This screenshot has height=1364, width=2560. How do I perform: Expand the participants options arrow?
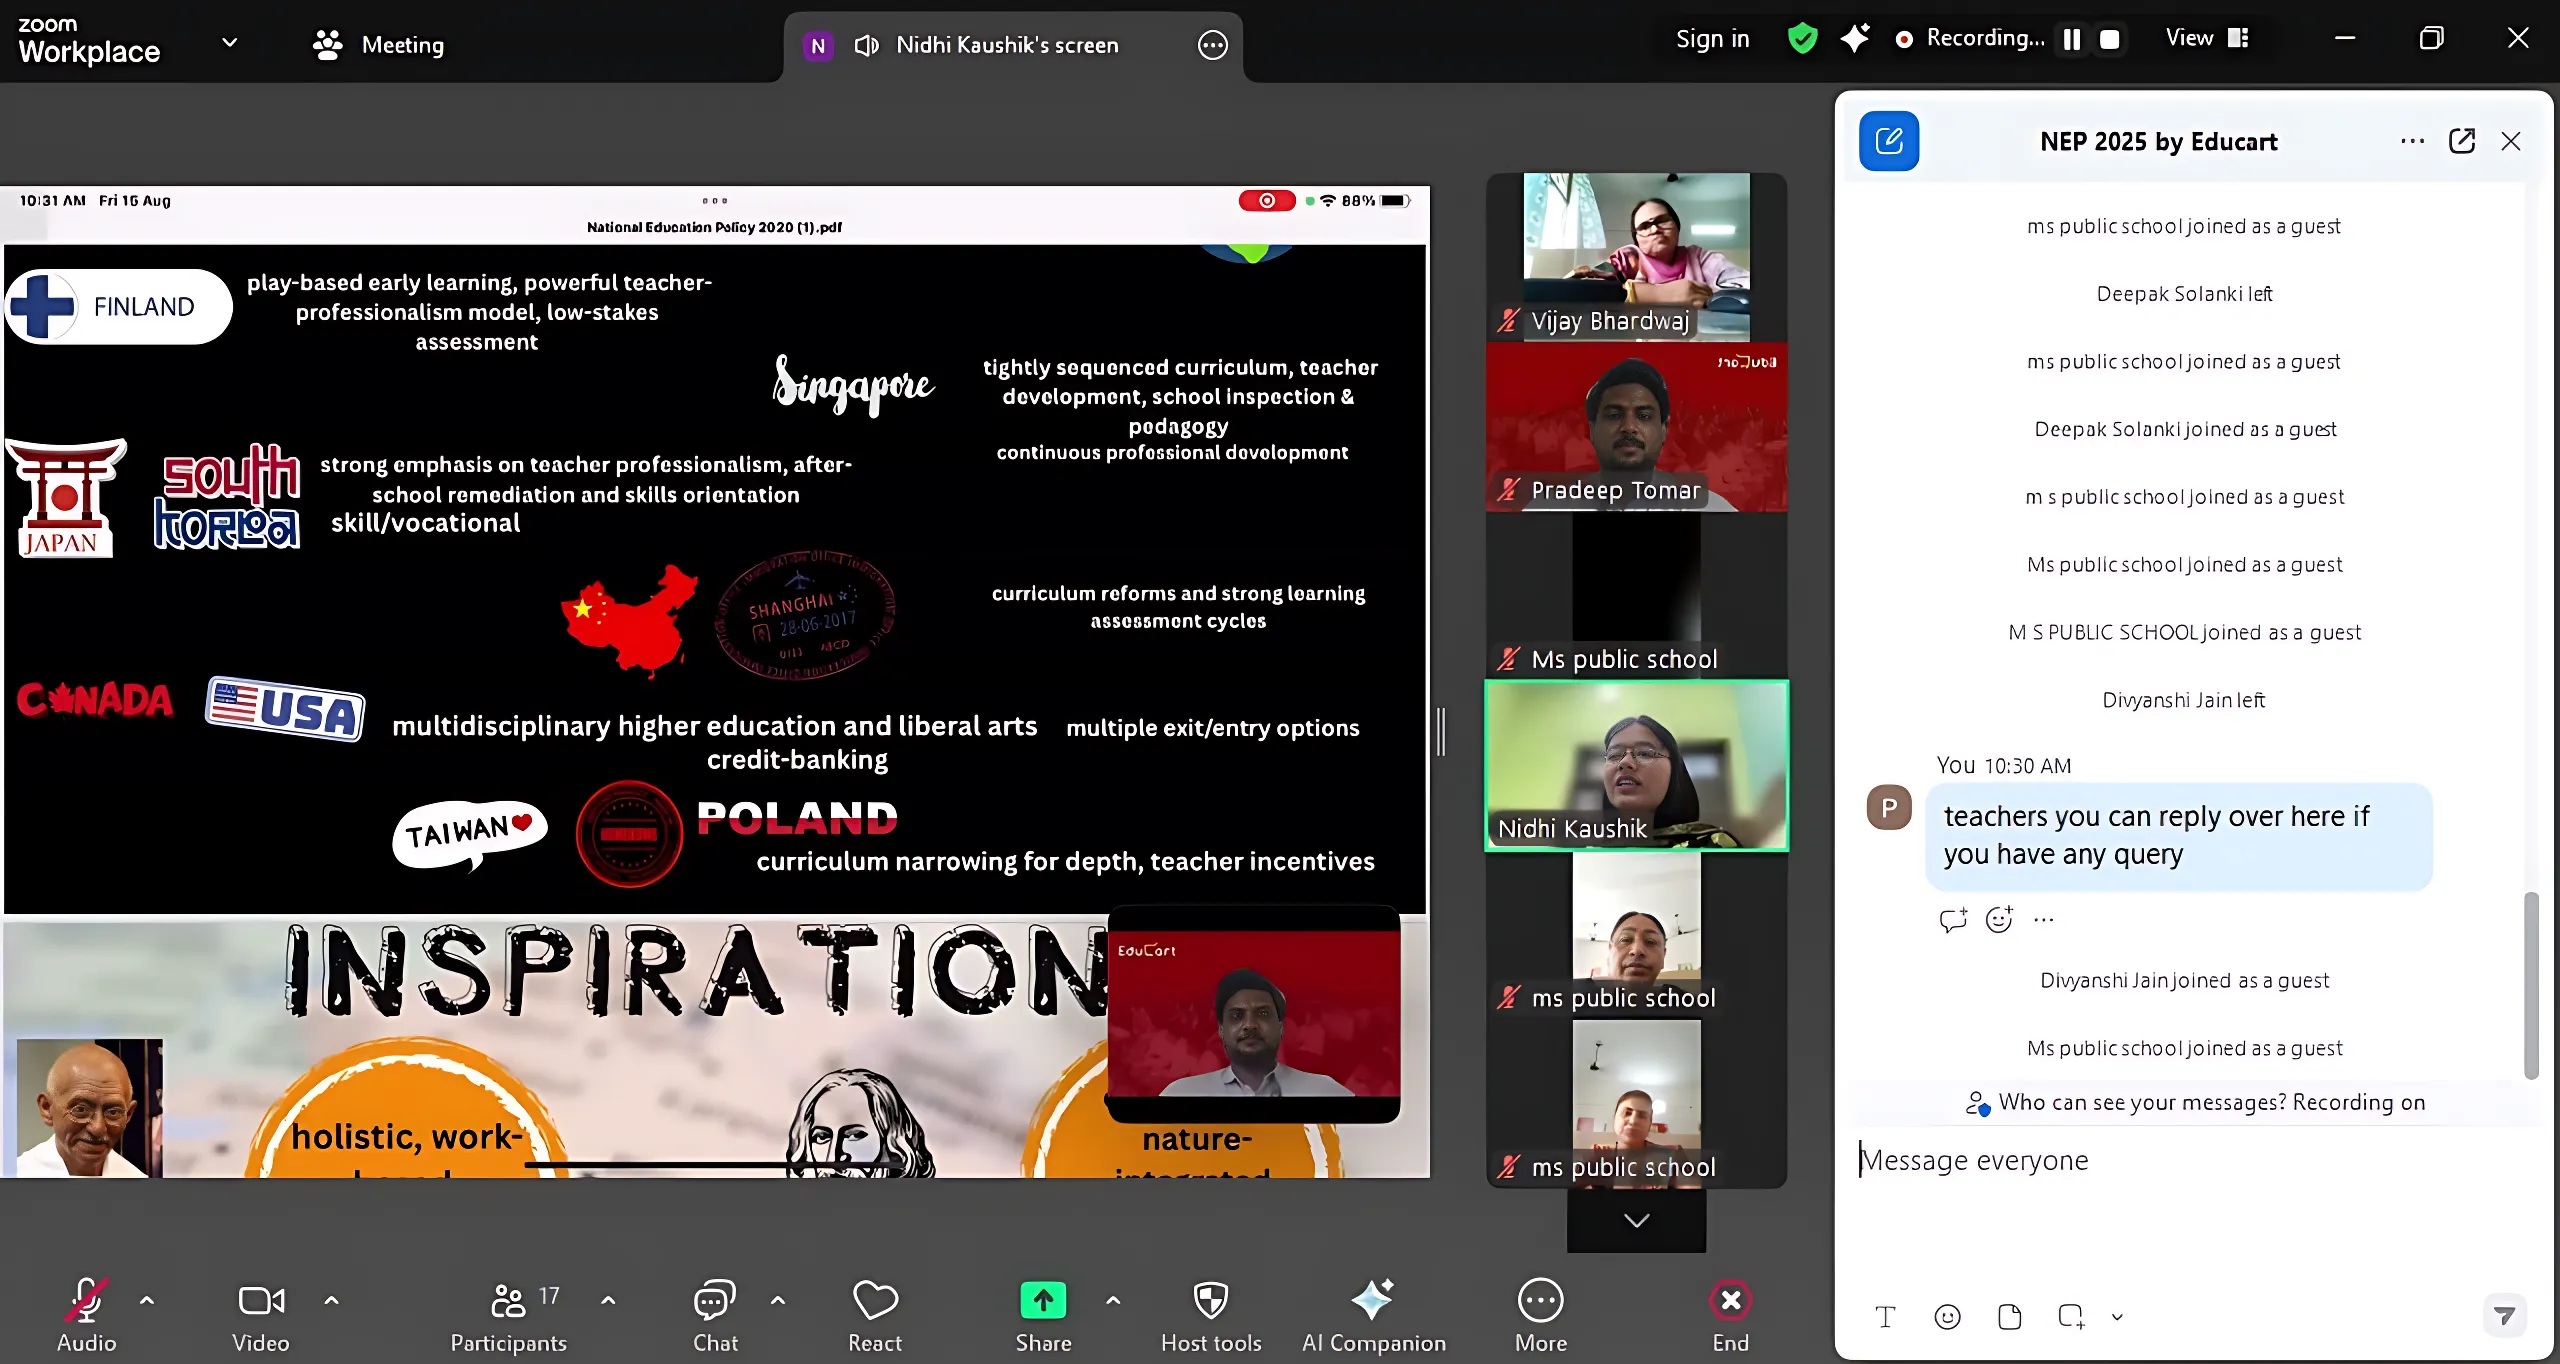click(608, 1300)
